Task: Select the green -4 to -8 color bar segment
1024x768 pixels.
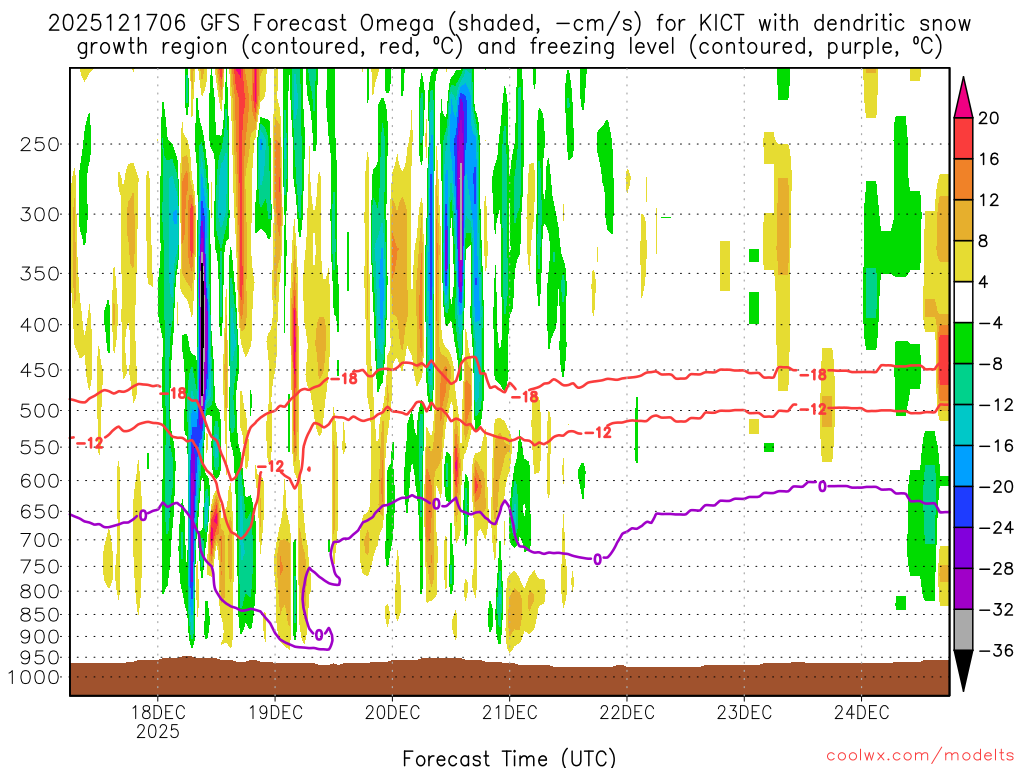Action: click(x=963, y=344)
